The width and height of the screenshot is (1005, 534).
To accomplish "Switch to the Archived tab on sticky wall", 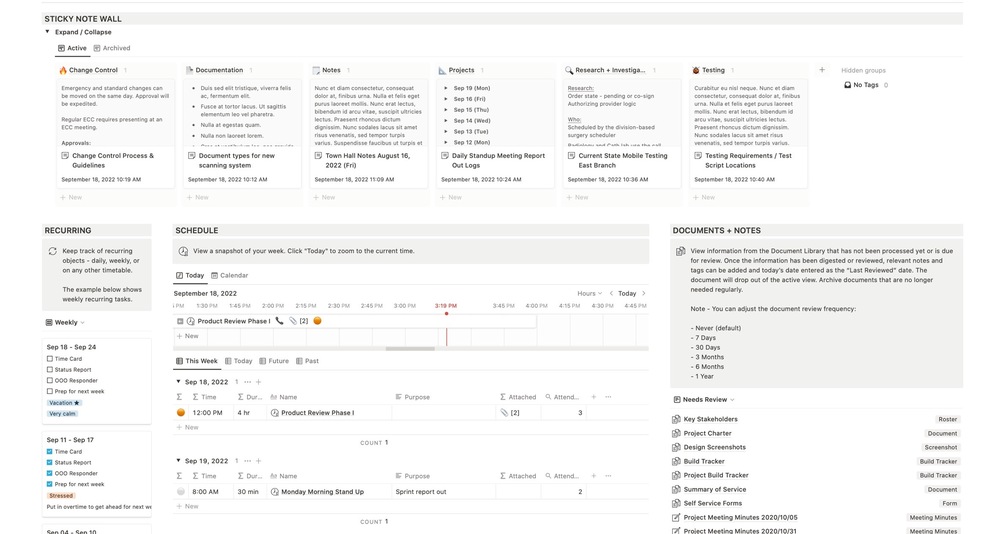I will coord(112,48).
